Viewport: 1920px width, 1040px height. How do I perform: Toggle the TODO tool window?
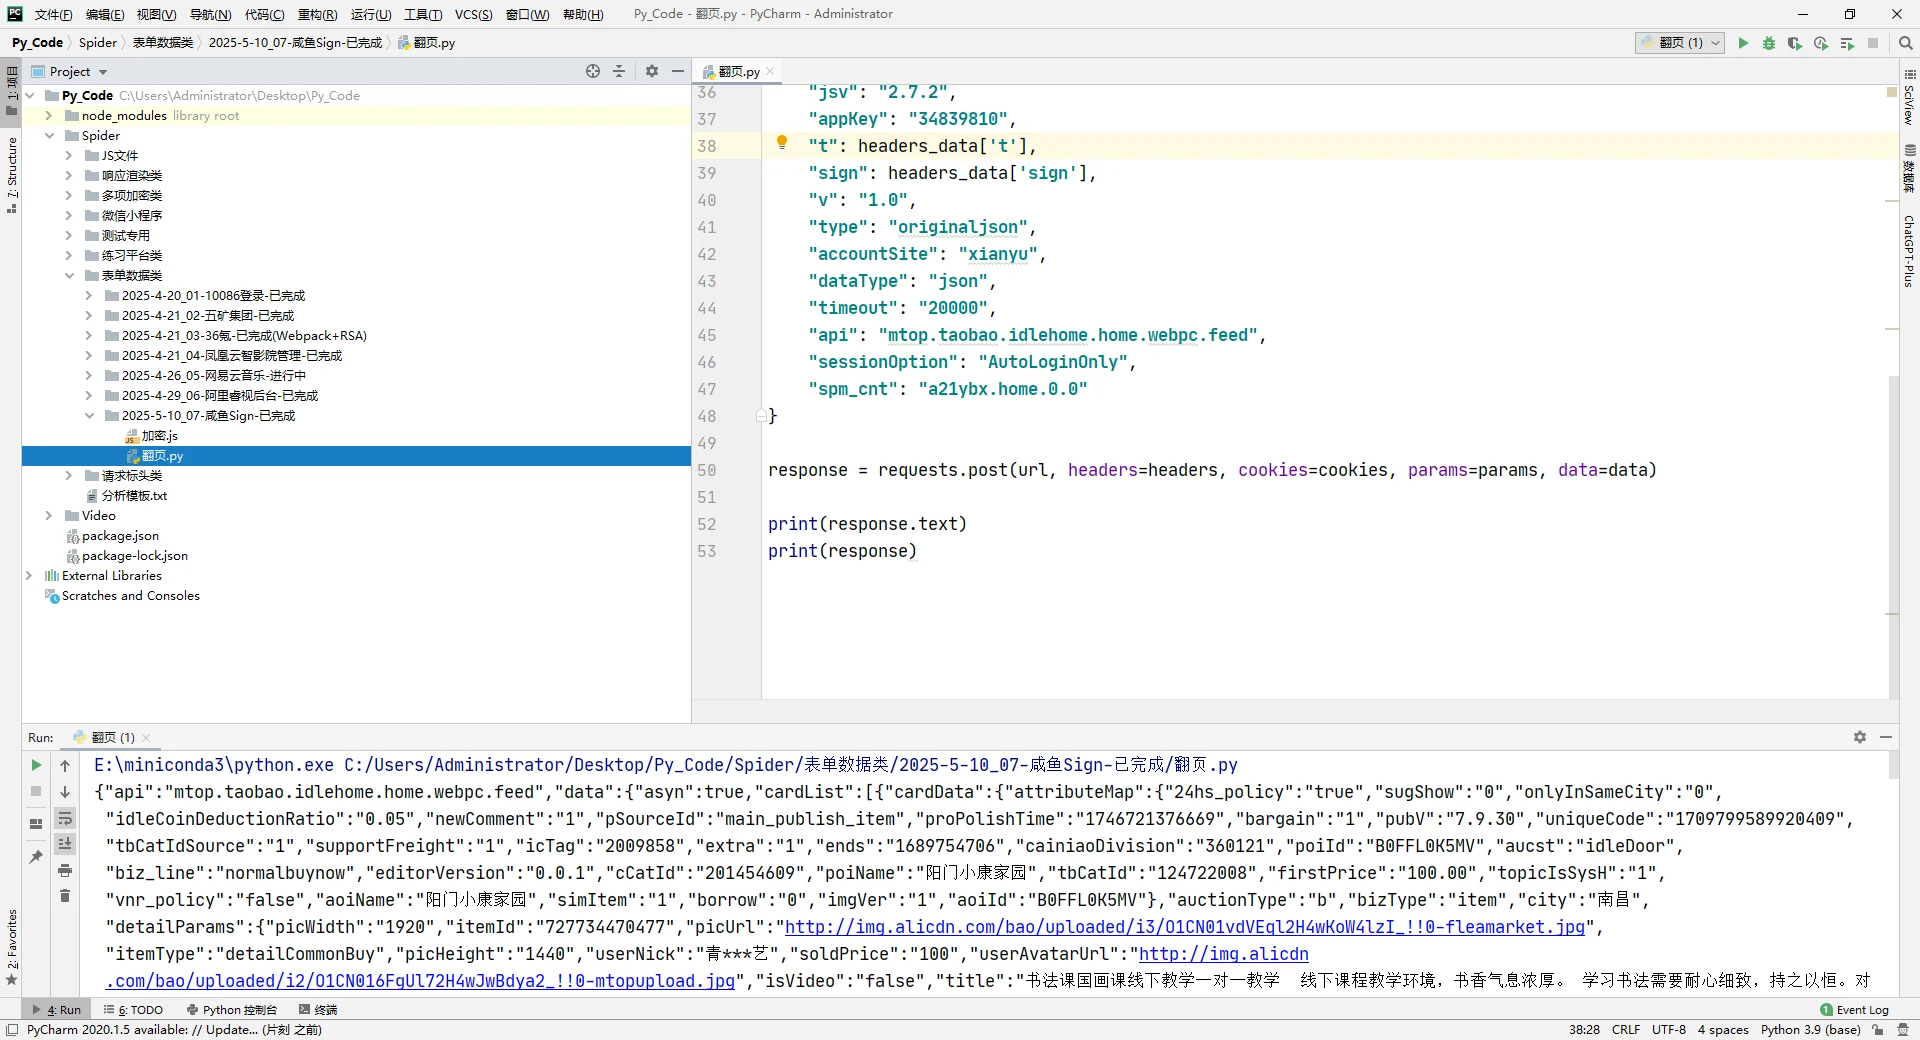[x=133, y=1010]
